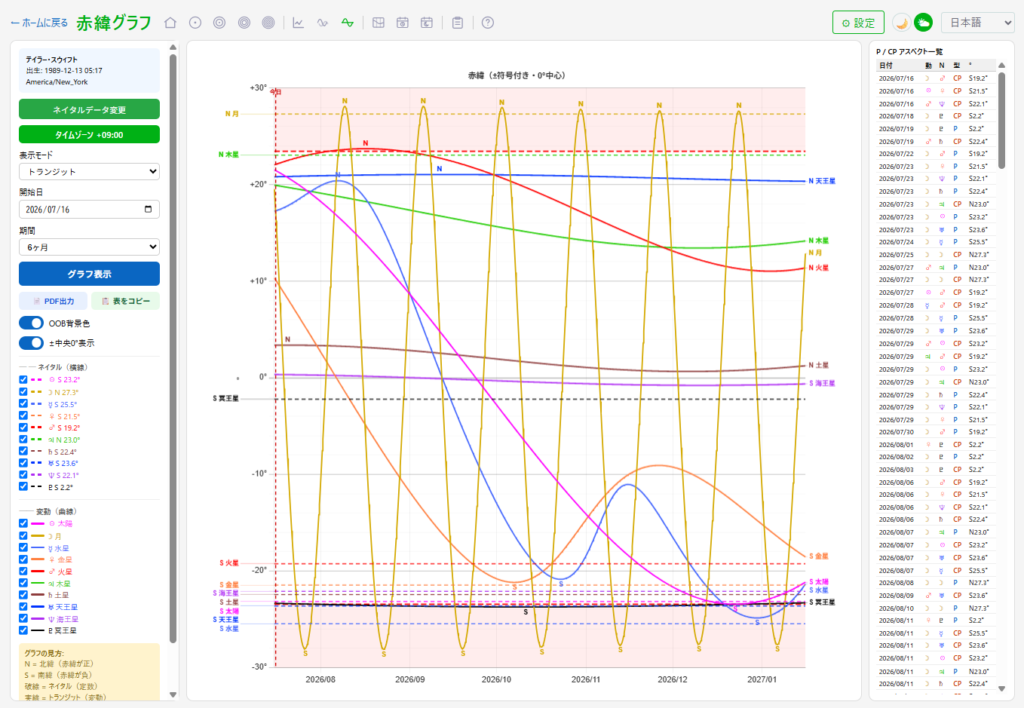The image size is (1024, 708).
Task: Open the clipboard icon in toolbar
Action: (458, 23)
